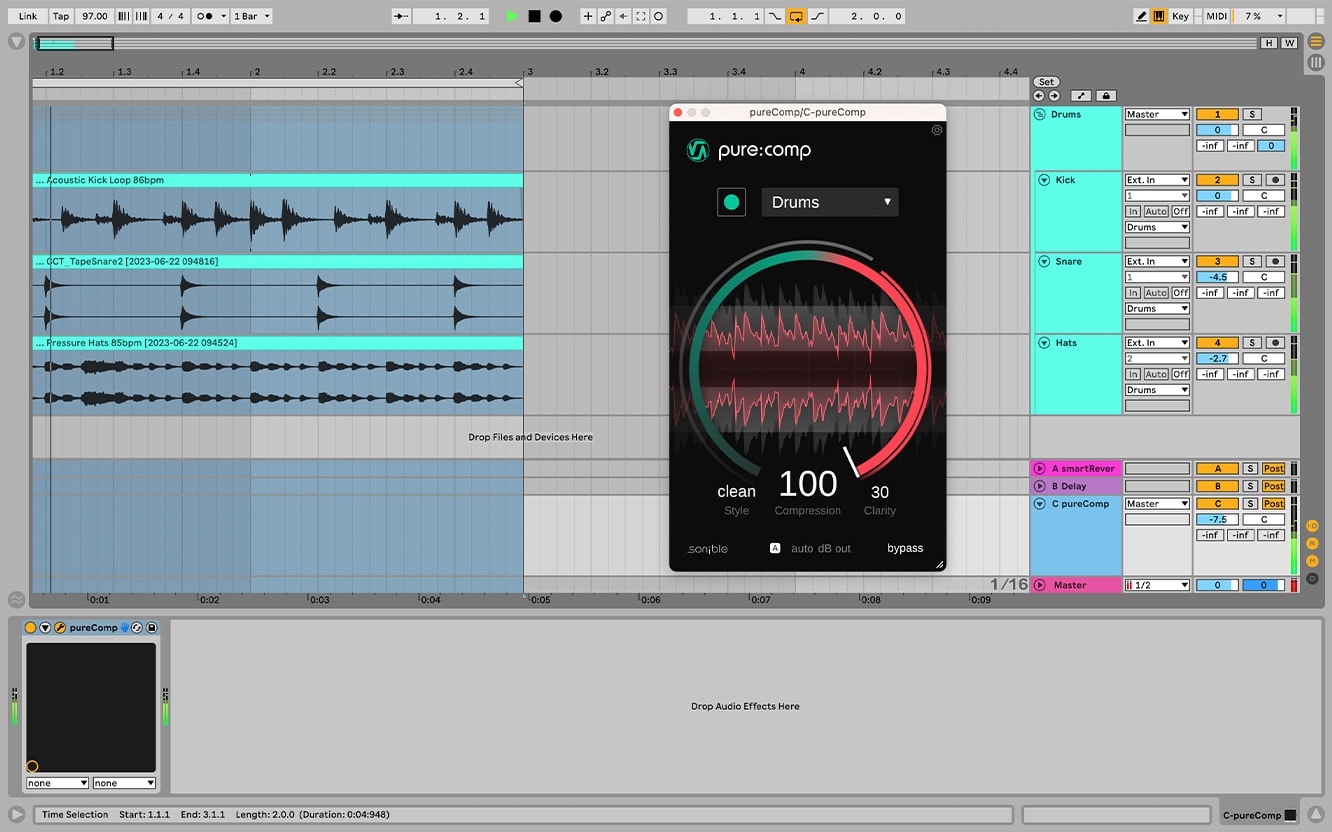Open Kick track Ext. In input dropdown
This screenshot has width=1332, height=832.
(x=1157, y=180)
